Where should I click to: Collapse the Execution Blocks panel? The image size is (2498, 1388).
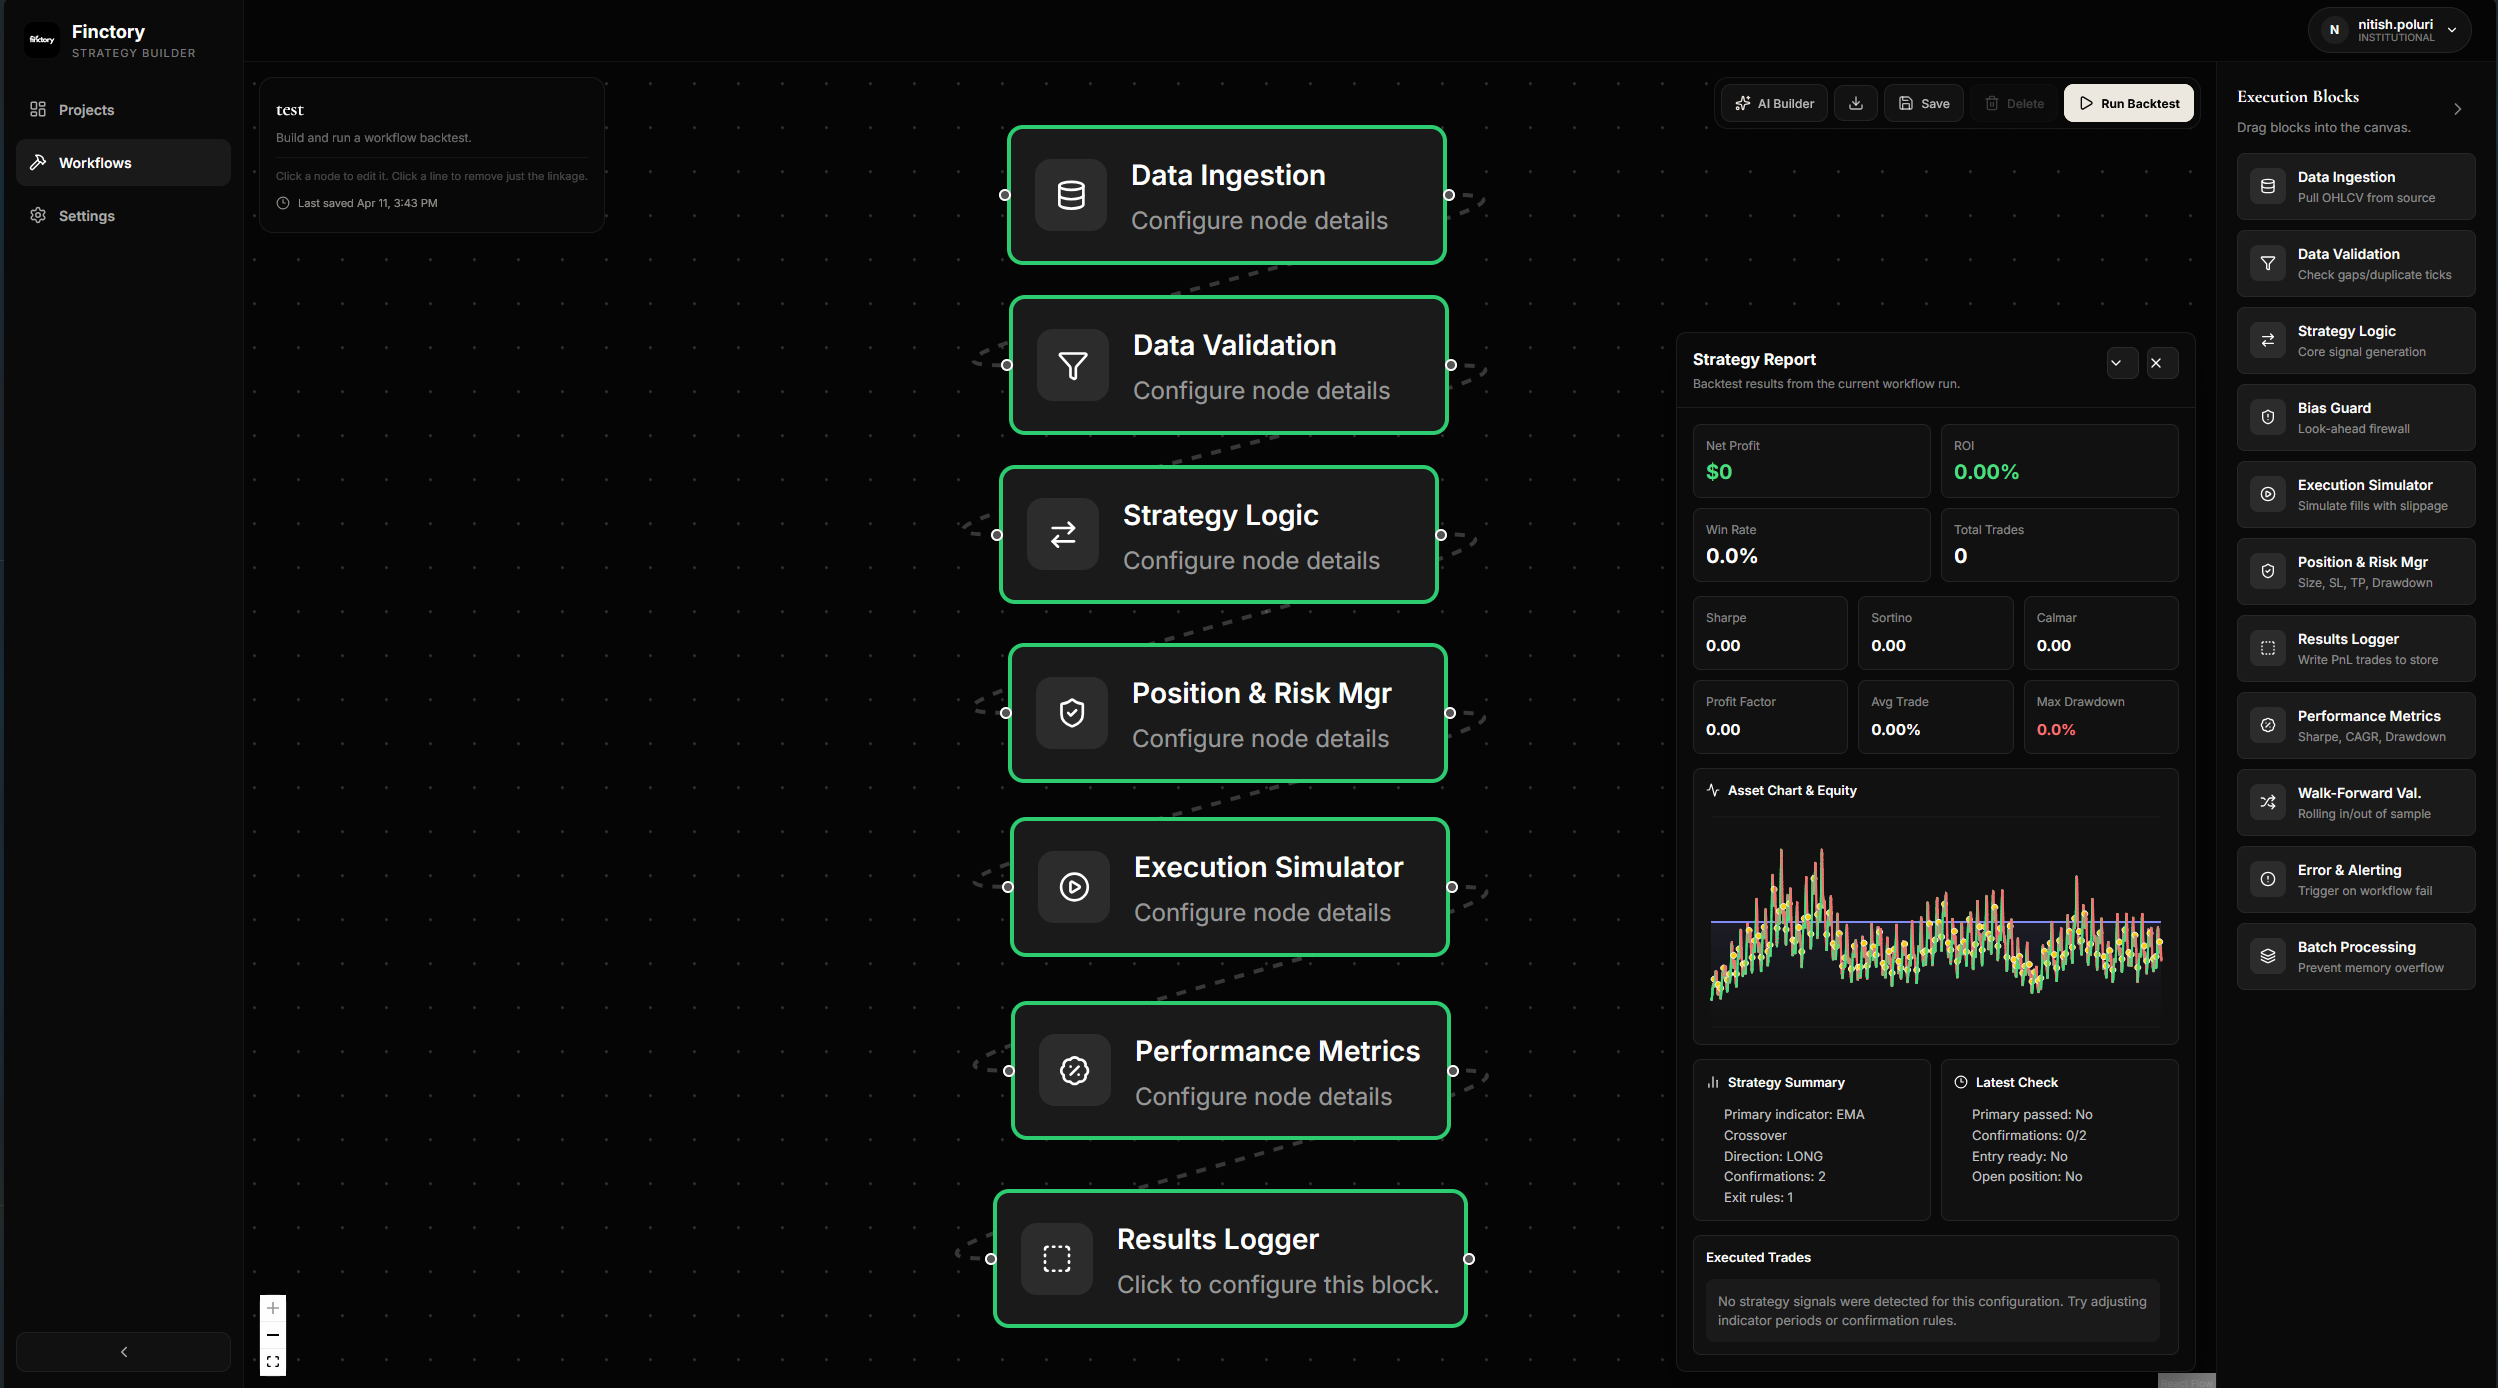tap(2457, 109)
